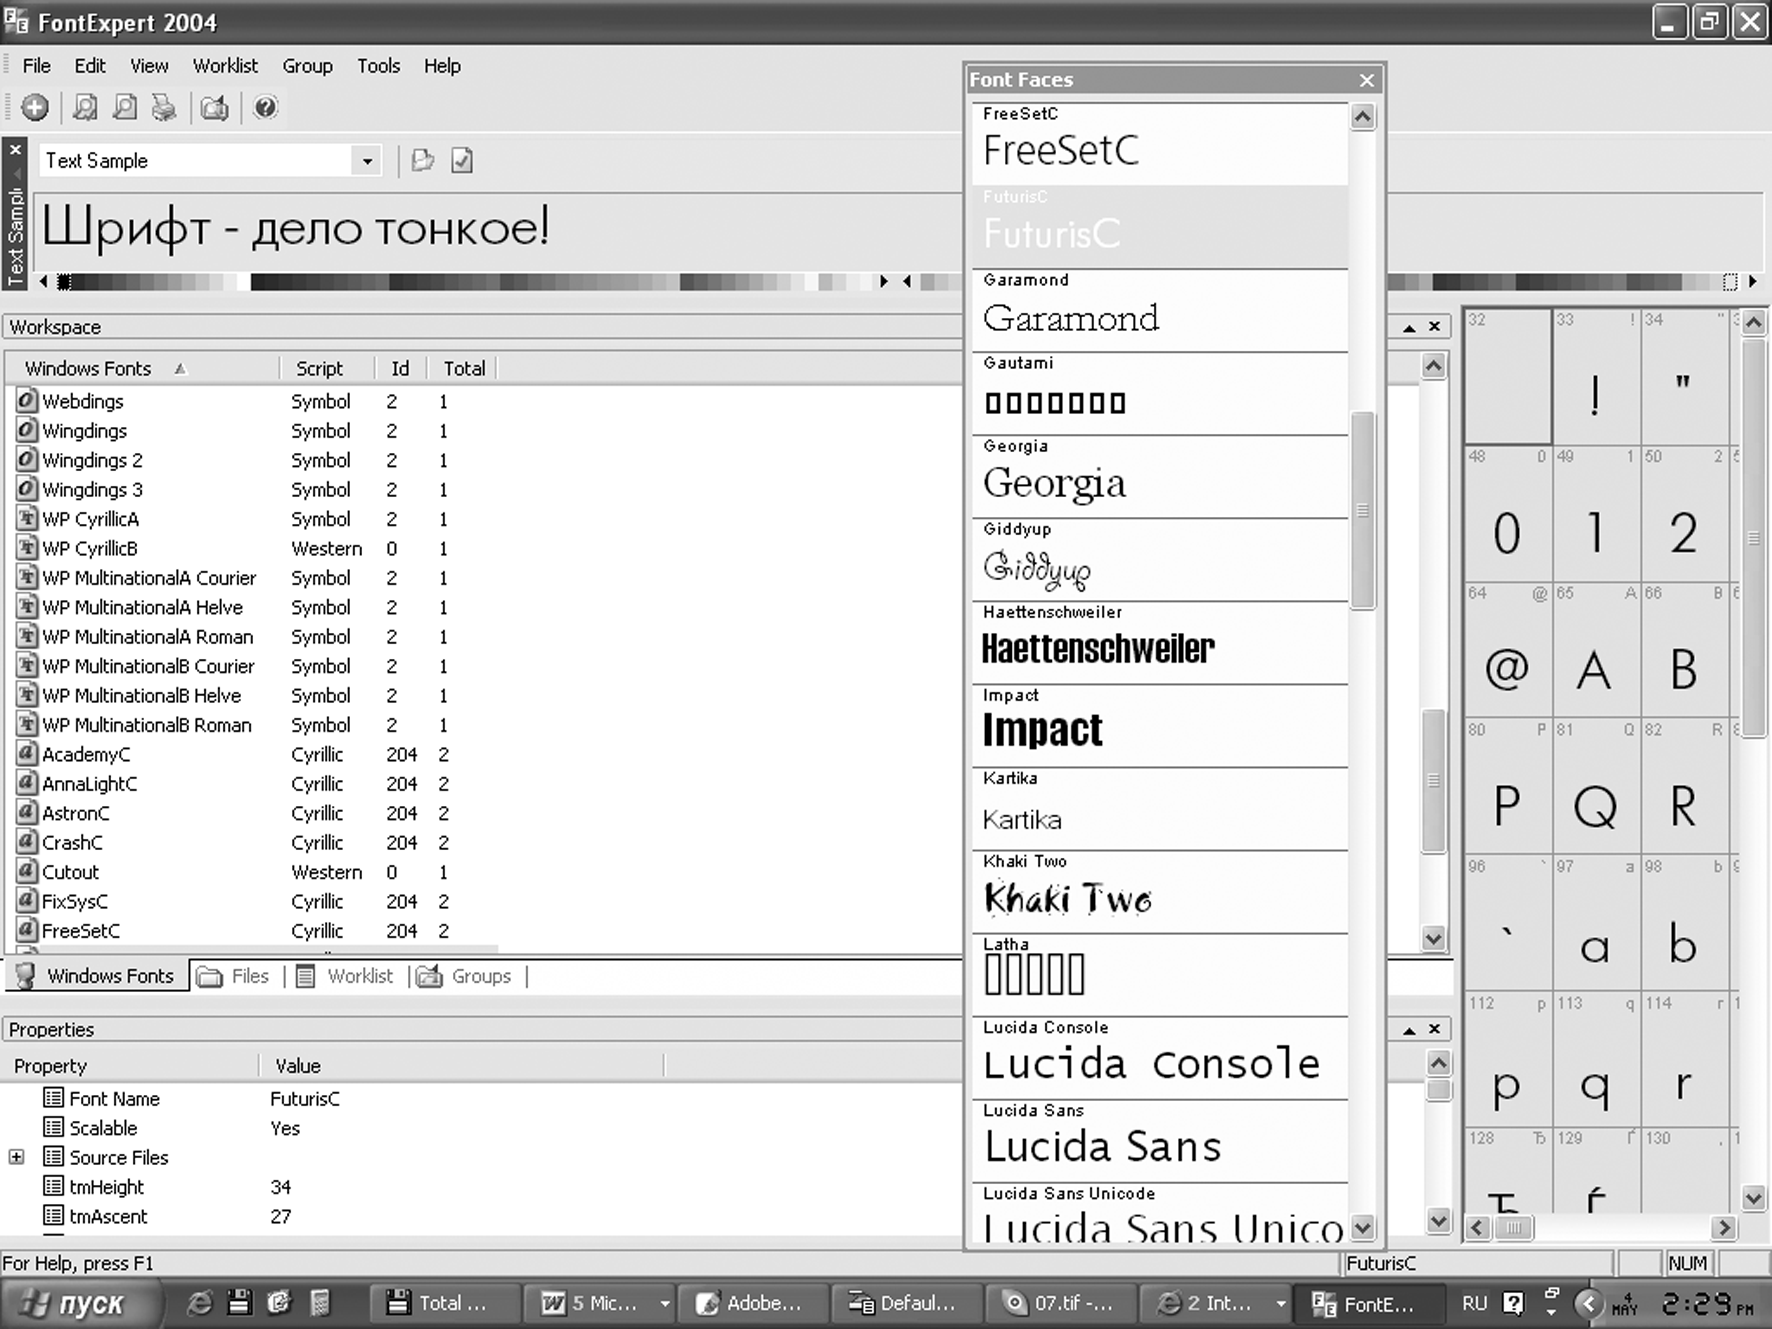This screenshot has width=1772, height=1329.
Task: Select Lucida Console in the Font Faces list
Action: (1160, 1057)
